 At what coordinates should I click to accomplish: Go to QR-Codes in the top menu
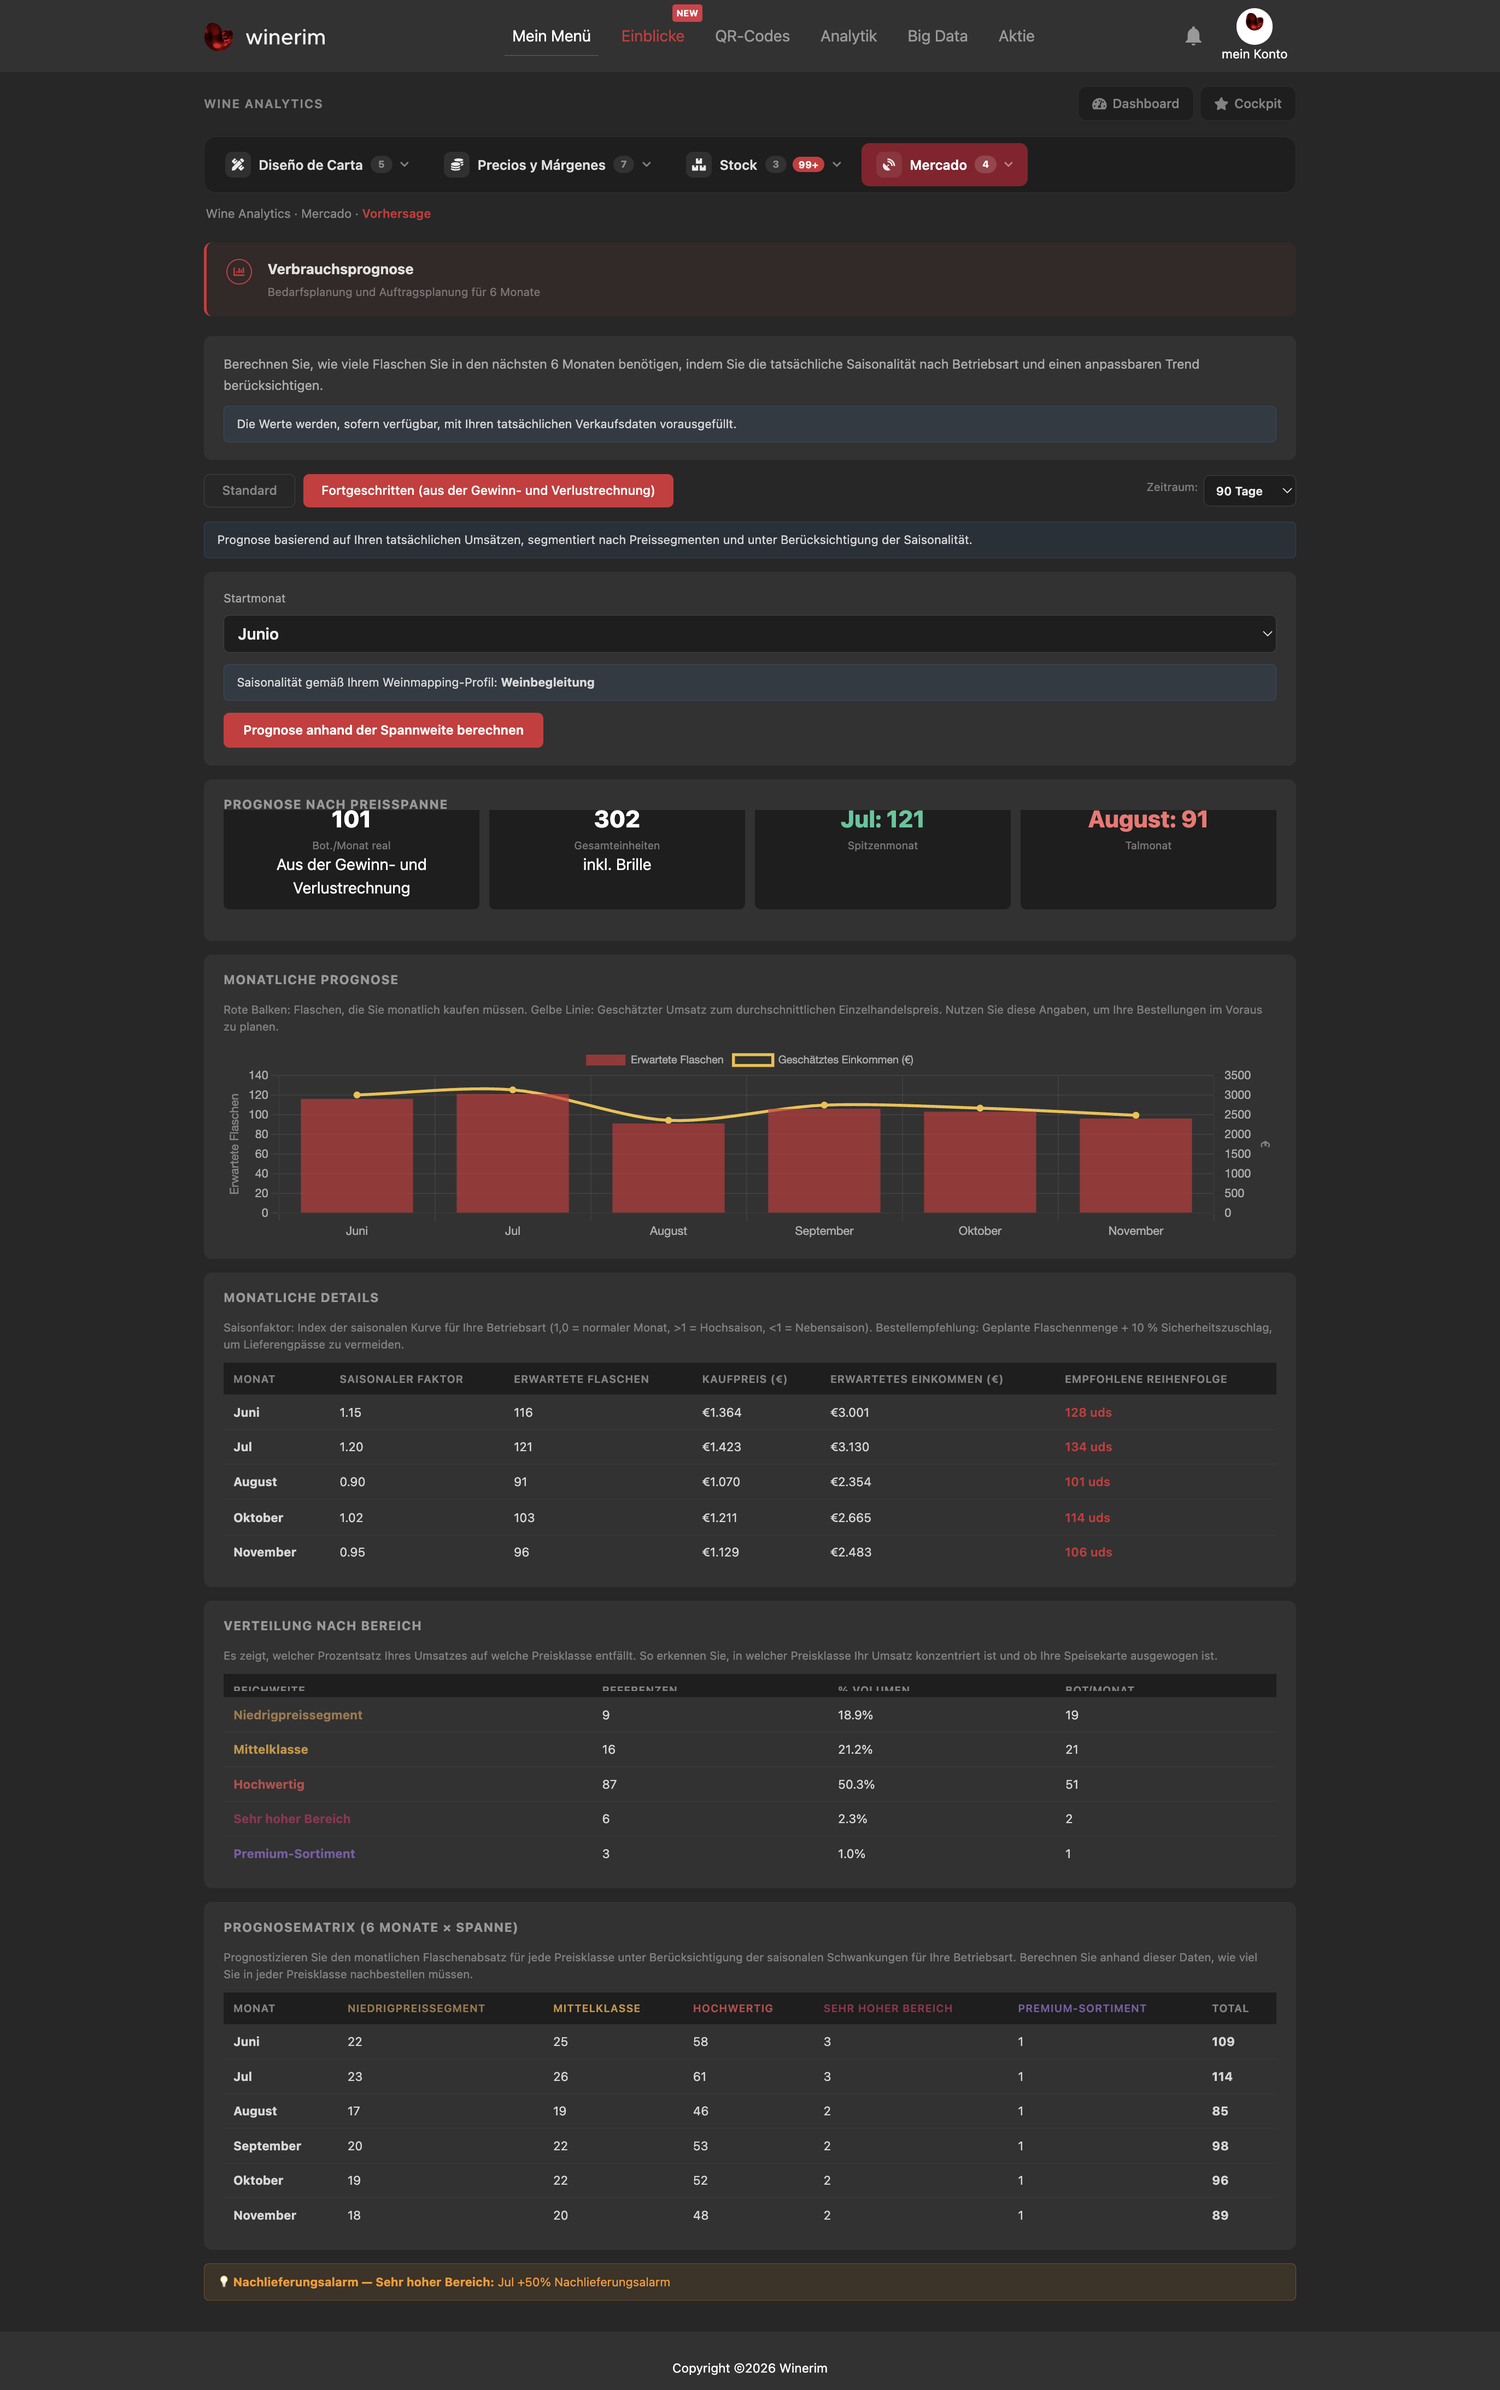pos(752,36)
